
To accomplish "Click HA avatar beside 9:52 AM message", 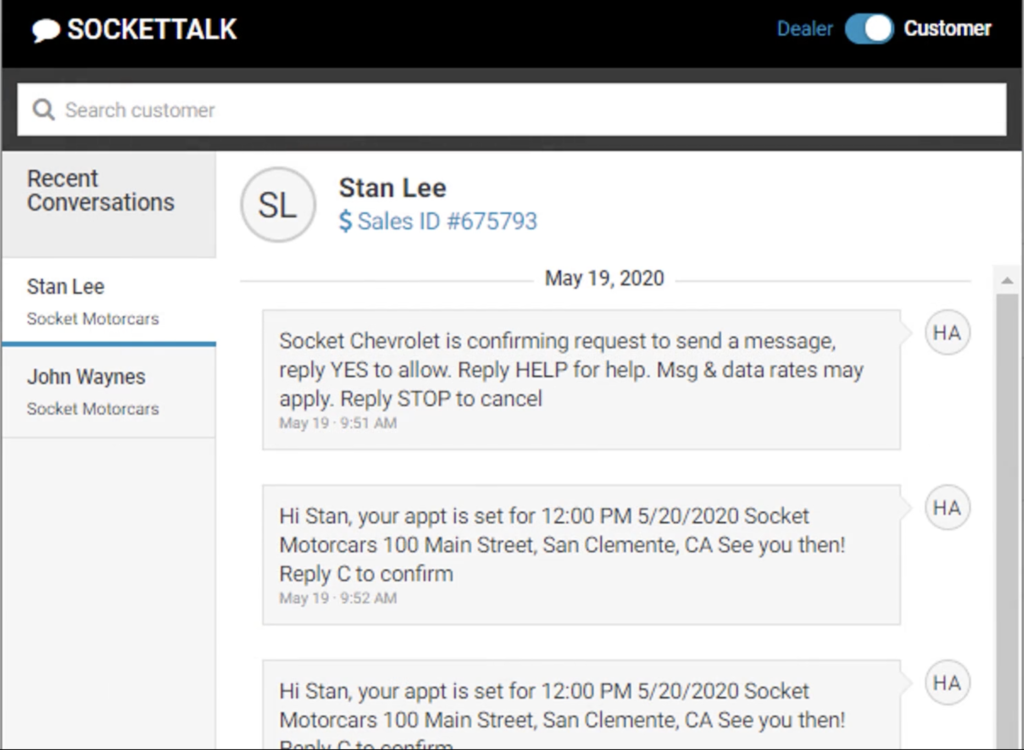I will pyautogui.click(x=947, y=508).
